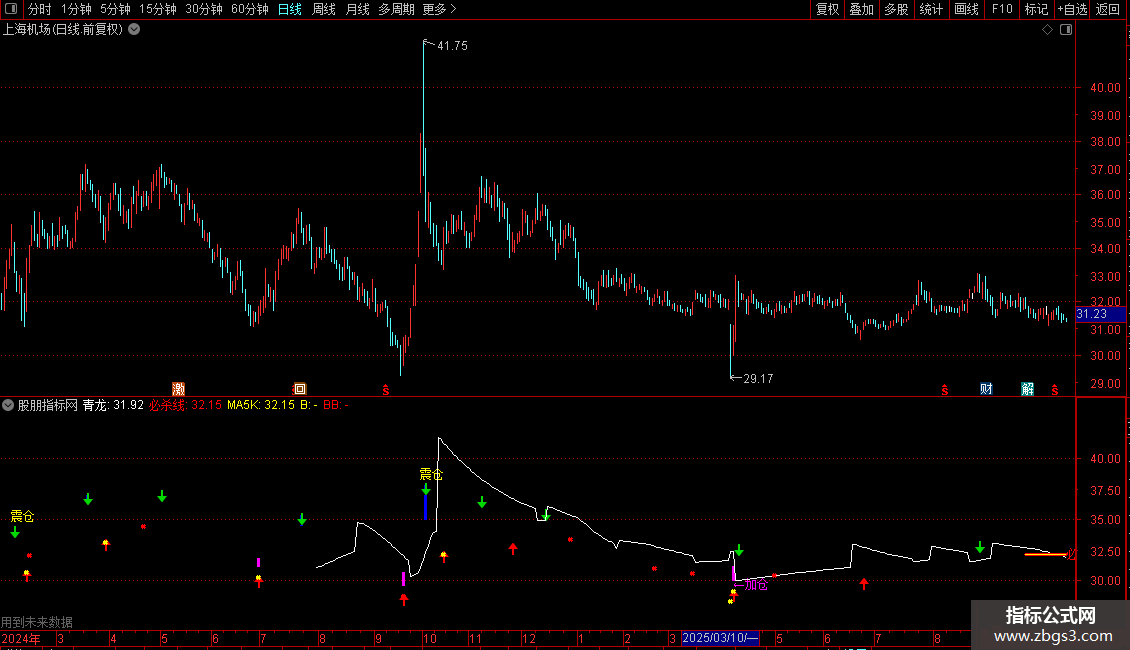Click the 加仓 signal label
The image size is (1130, 650).
point(756,584)
